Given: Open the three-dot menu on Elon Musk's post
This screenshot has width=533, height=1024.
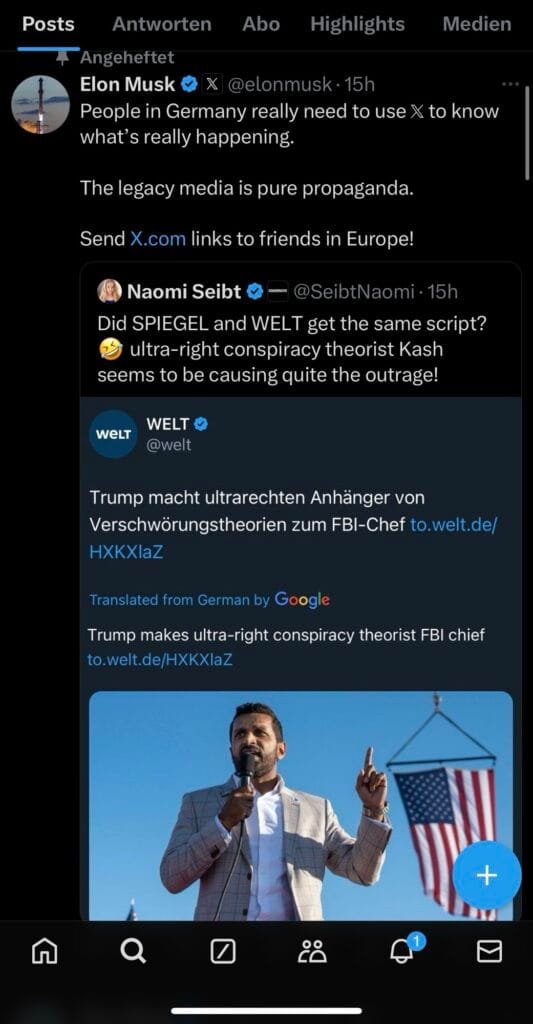Looking at the screenshot, I should click(x=511, y=84).
